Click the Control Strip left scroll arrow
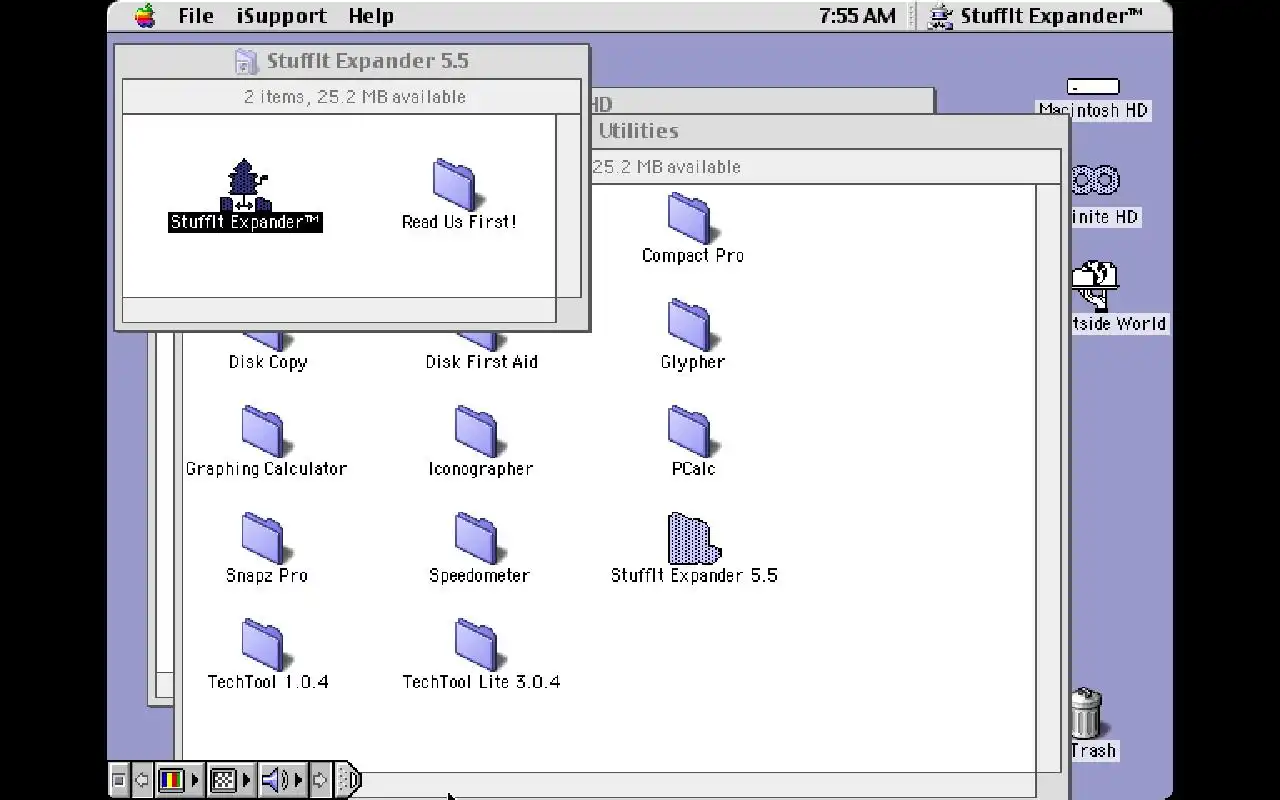The width and height of the screenshot is (1280, 800). click(142, 780)
